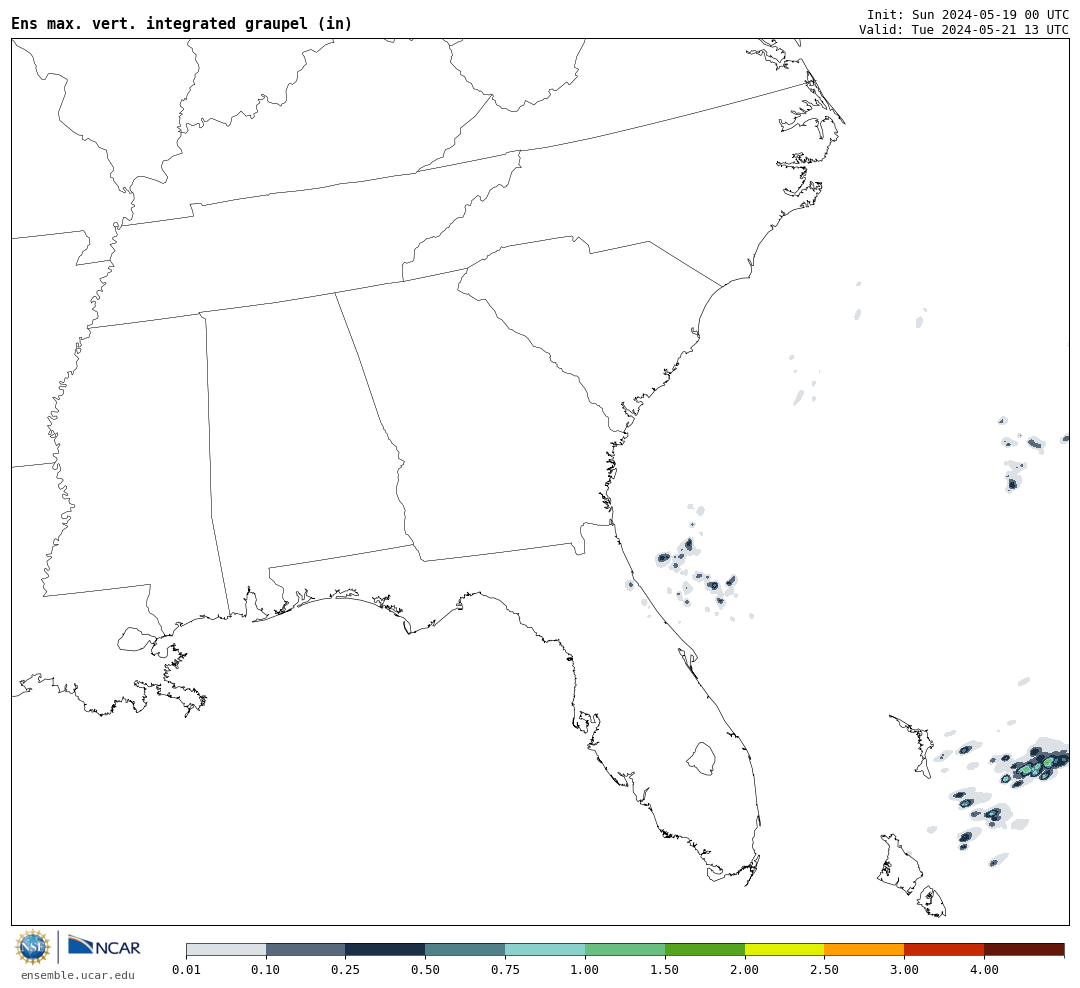
Task: Select the 0.75–1.00 aqua color swatch
Action: pyautogui.click(x=545, y=949)
